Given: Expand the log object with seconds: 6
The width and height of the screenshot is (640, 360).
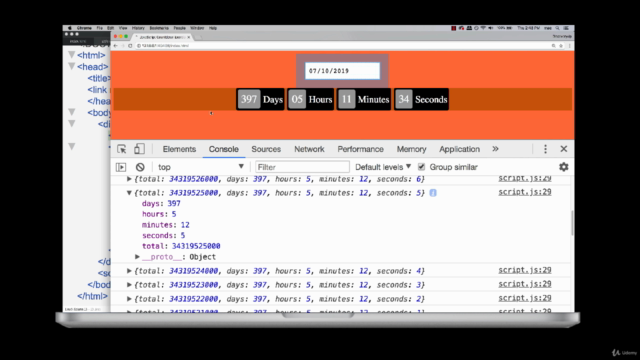Looking at the screenshot, I should pyautogui.click(x=129, y=179).
